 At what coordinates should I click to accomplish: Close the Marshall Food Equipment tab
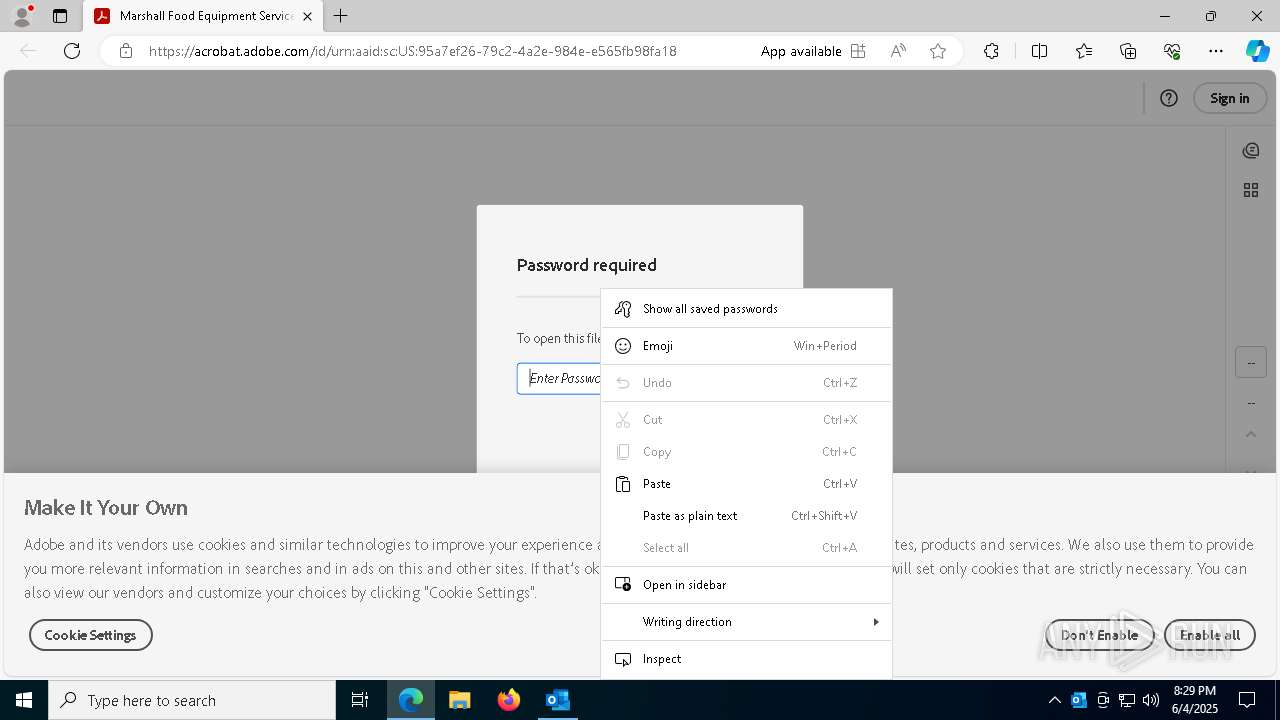307,16
